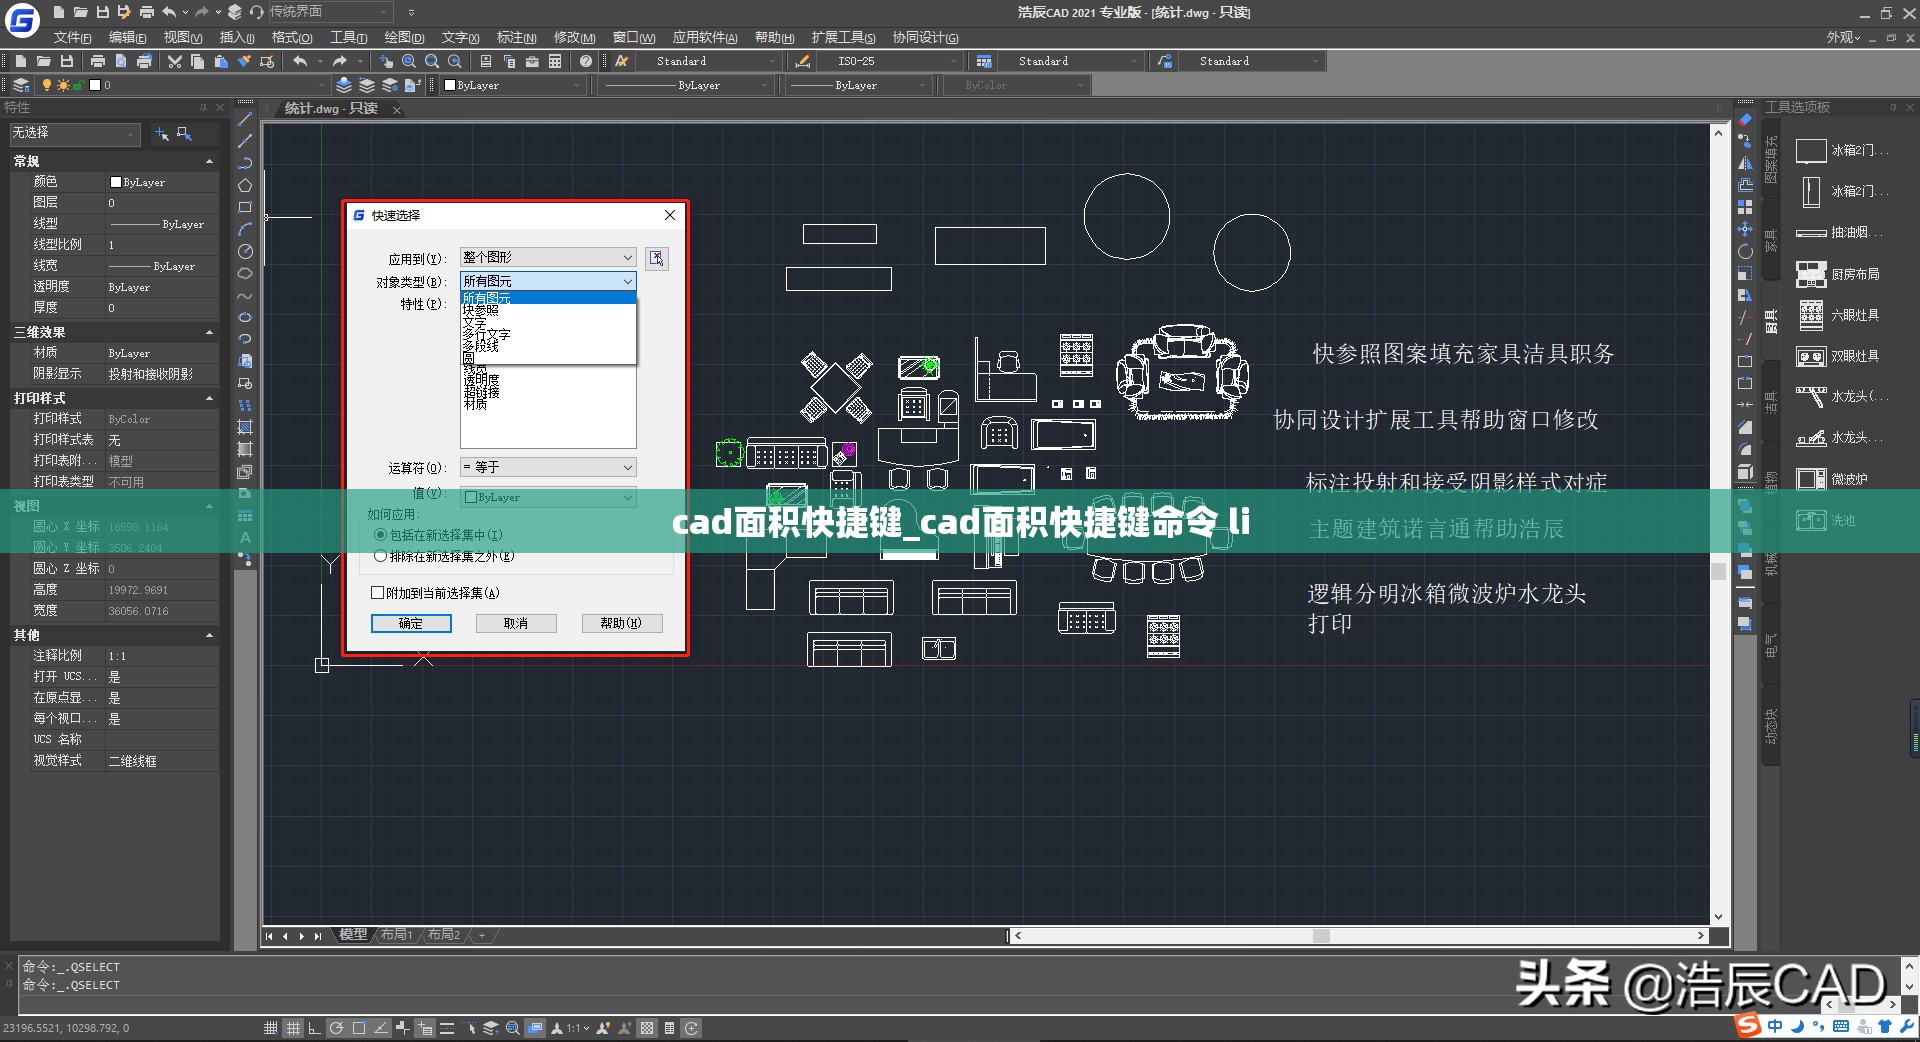Click the Help question mark toolbar icon
This screenshot has height=1042, width=1920.
tap(586, 61)
